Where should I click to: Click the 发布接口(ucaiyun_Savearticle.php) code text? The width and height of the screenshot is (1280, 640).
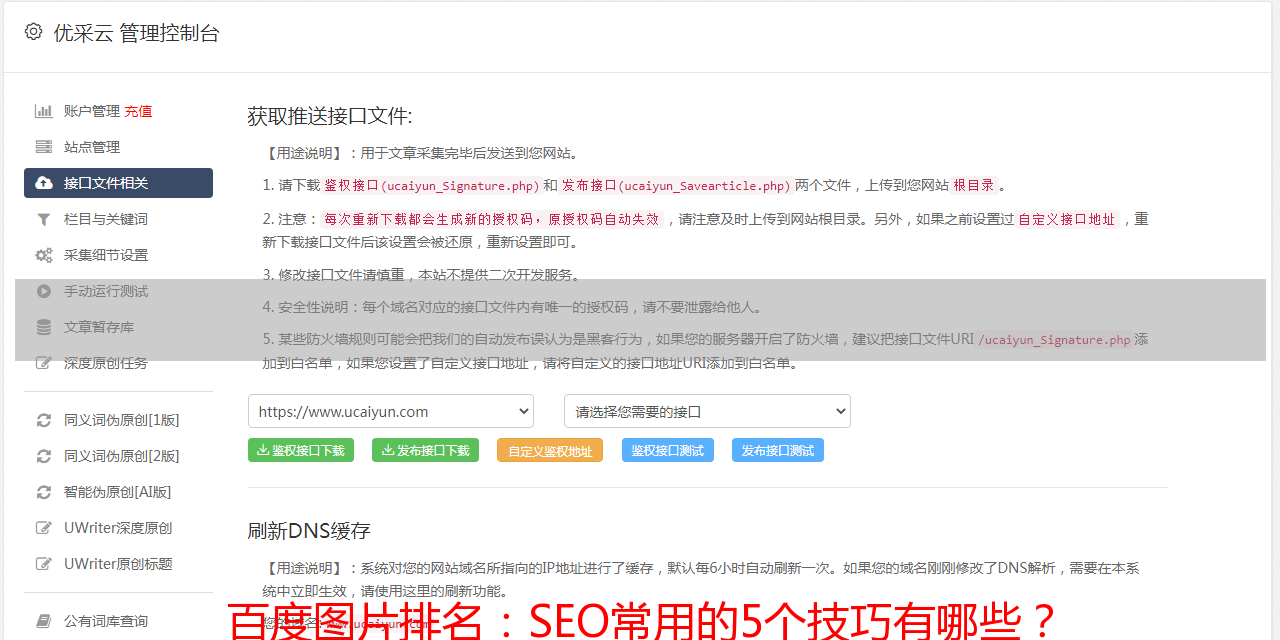tap(676, 186)
